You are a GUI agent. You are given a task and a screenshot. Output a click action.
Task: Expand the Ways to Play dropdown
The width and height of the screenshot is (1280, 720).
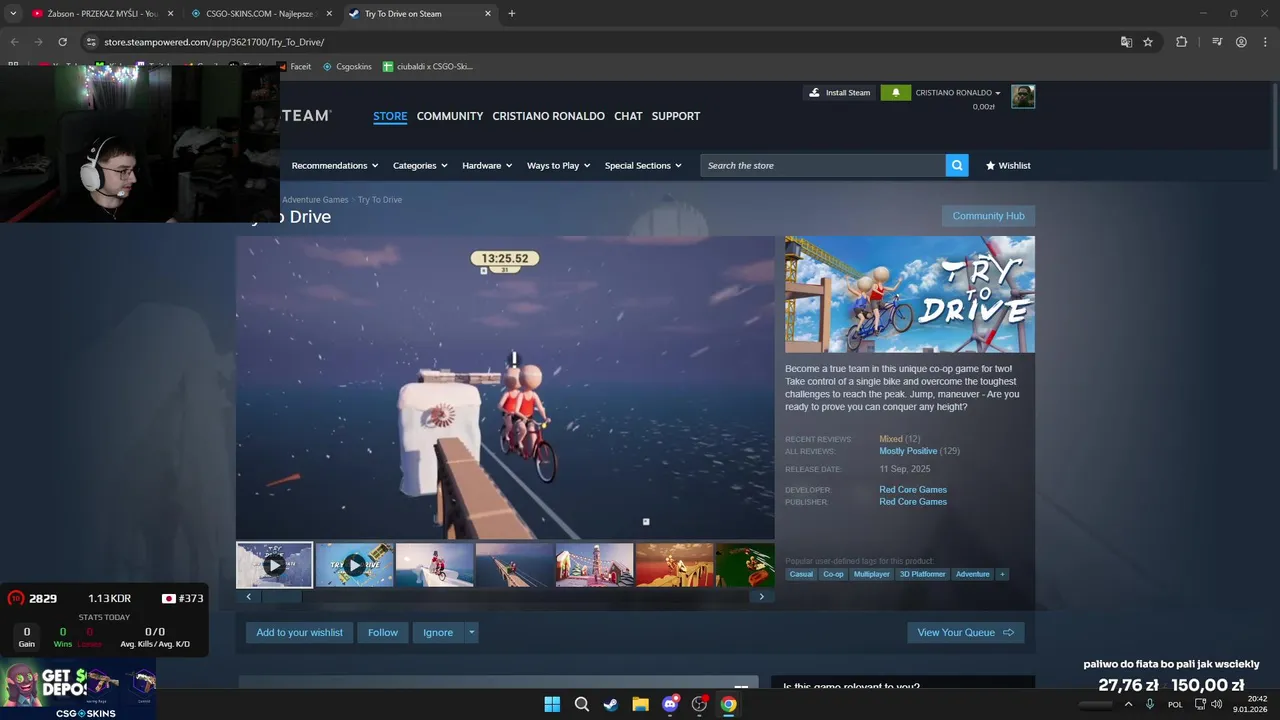click(558, 166)
